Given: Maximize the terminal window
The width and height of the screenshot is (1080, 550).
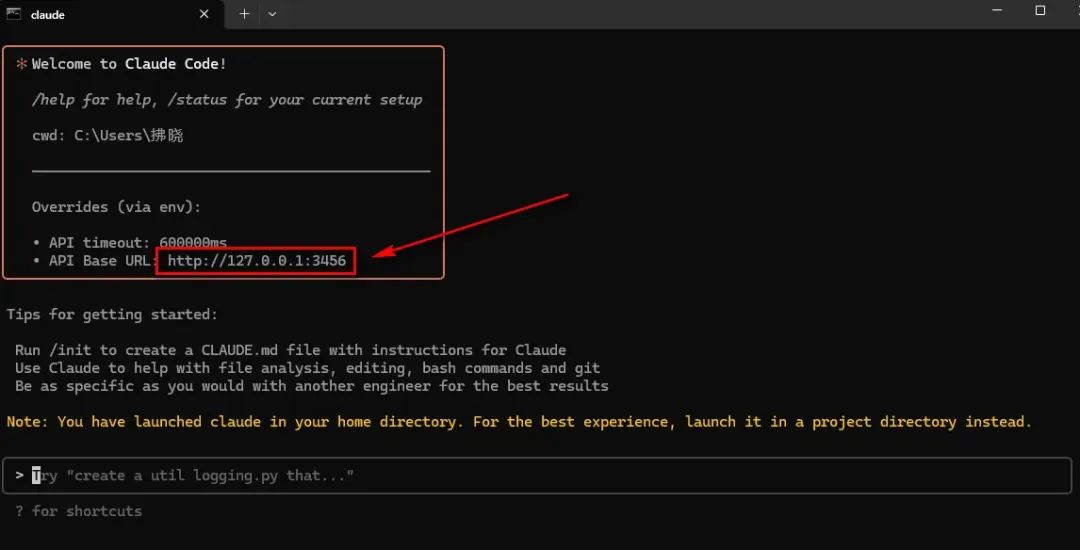Looking at the screenshot, I should 1040,10.
